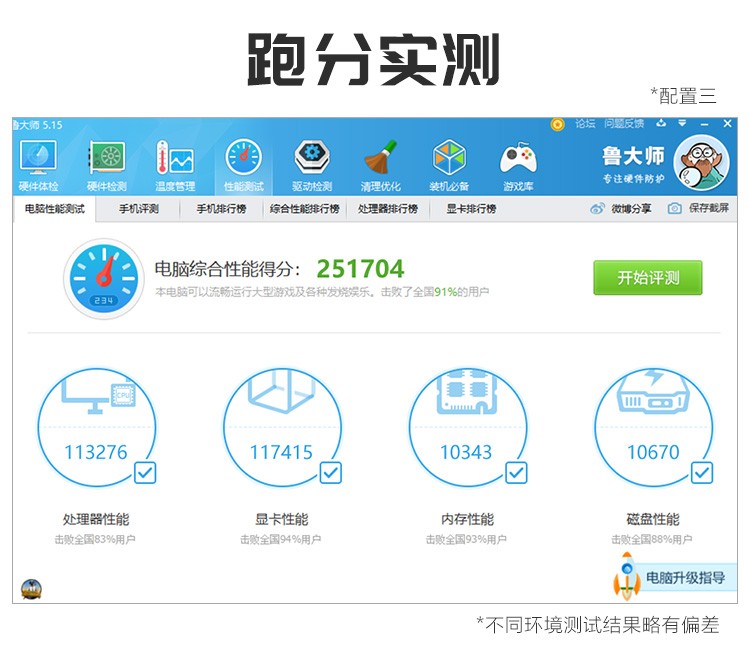This screenshot has height=646, width=750.
Task: Click the 显卡性能 label
Action: 282,519
